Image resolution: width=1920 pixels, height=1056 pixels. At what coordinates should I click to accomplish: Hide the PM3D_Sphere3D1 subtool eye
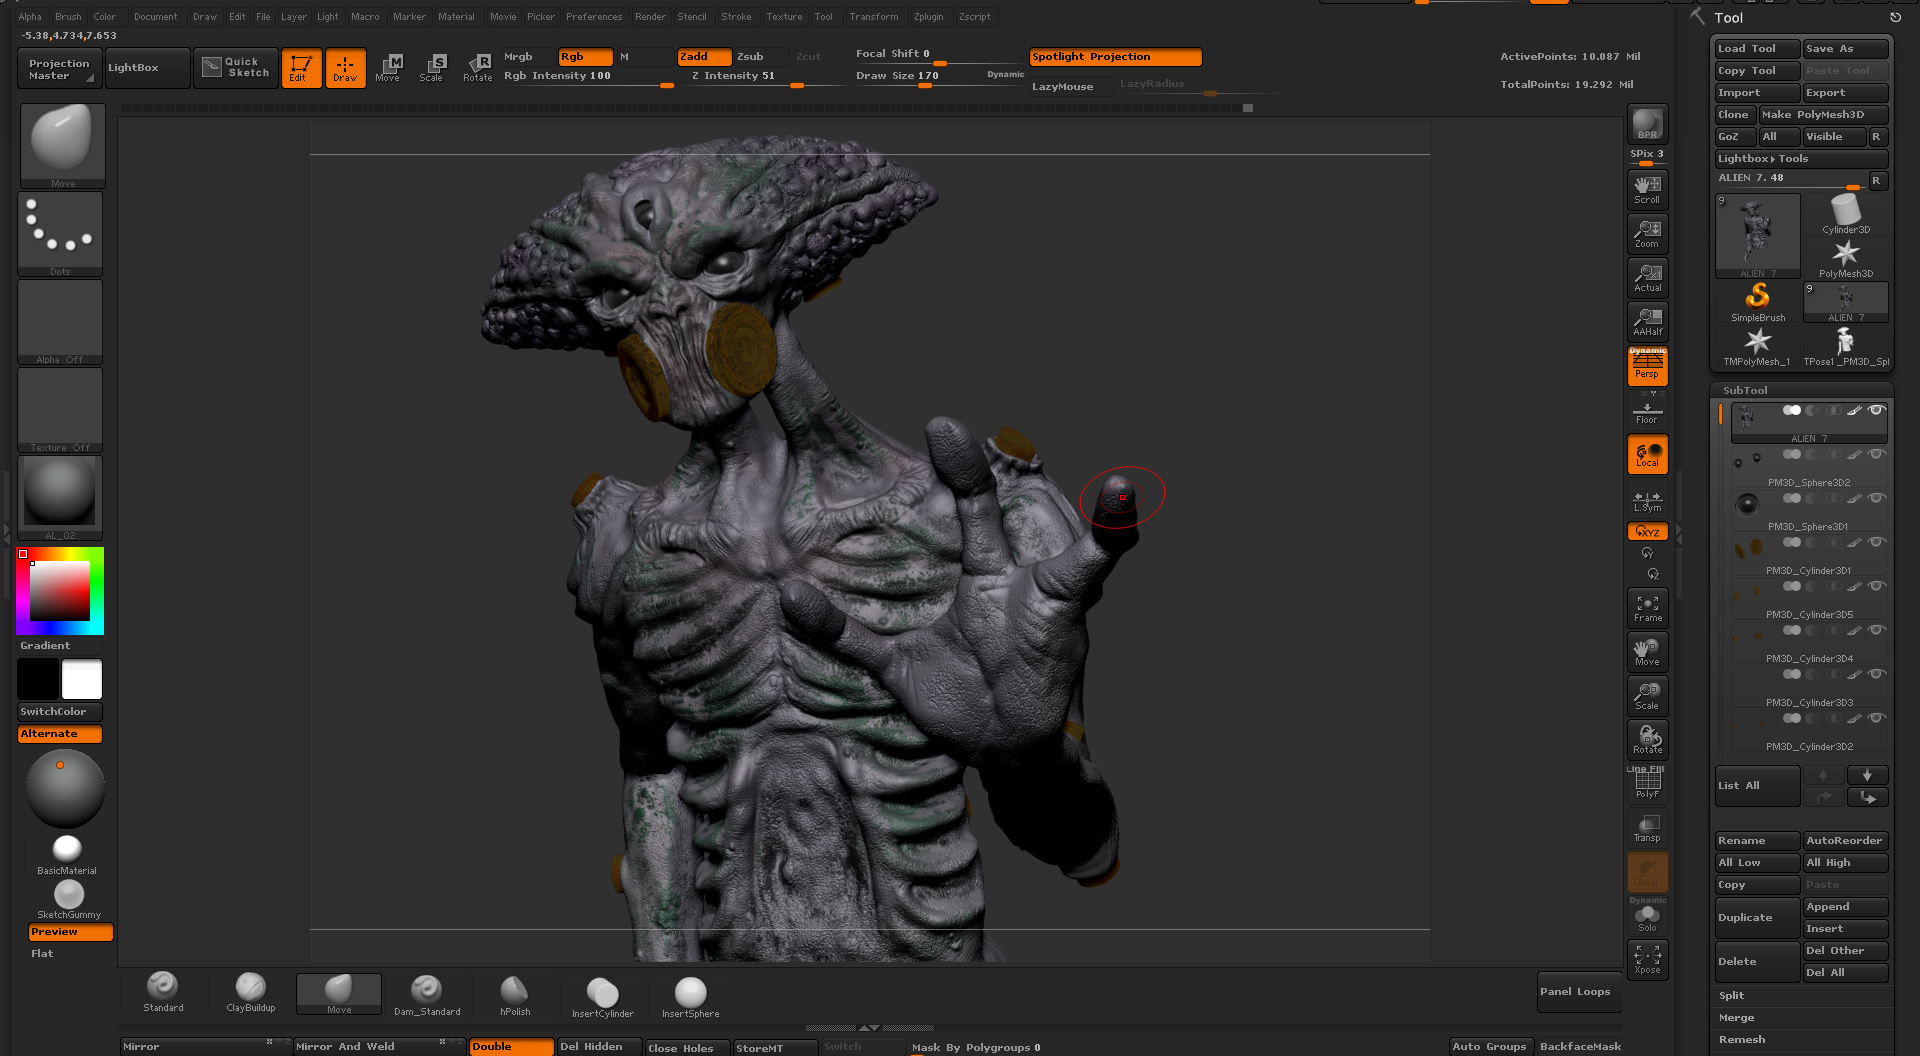pos(1877,498)
